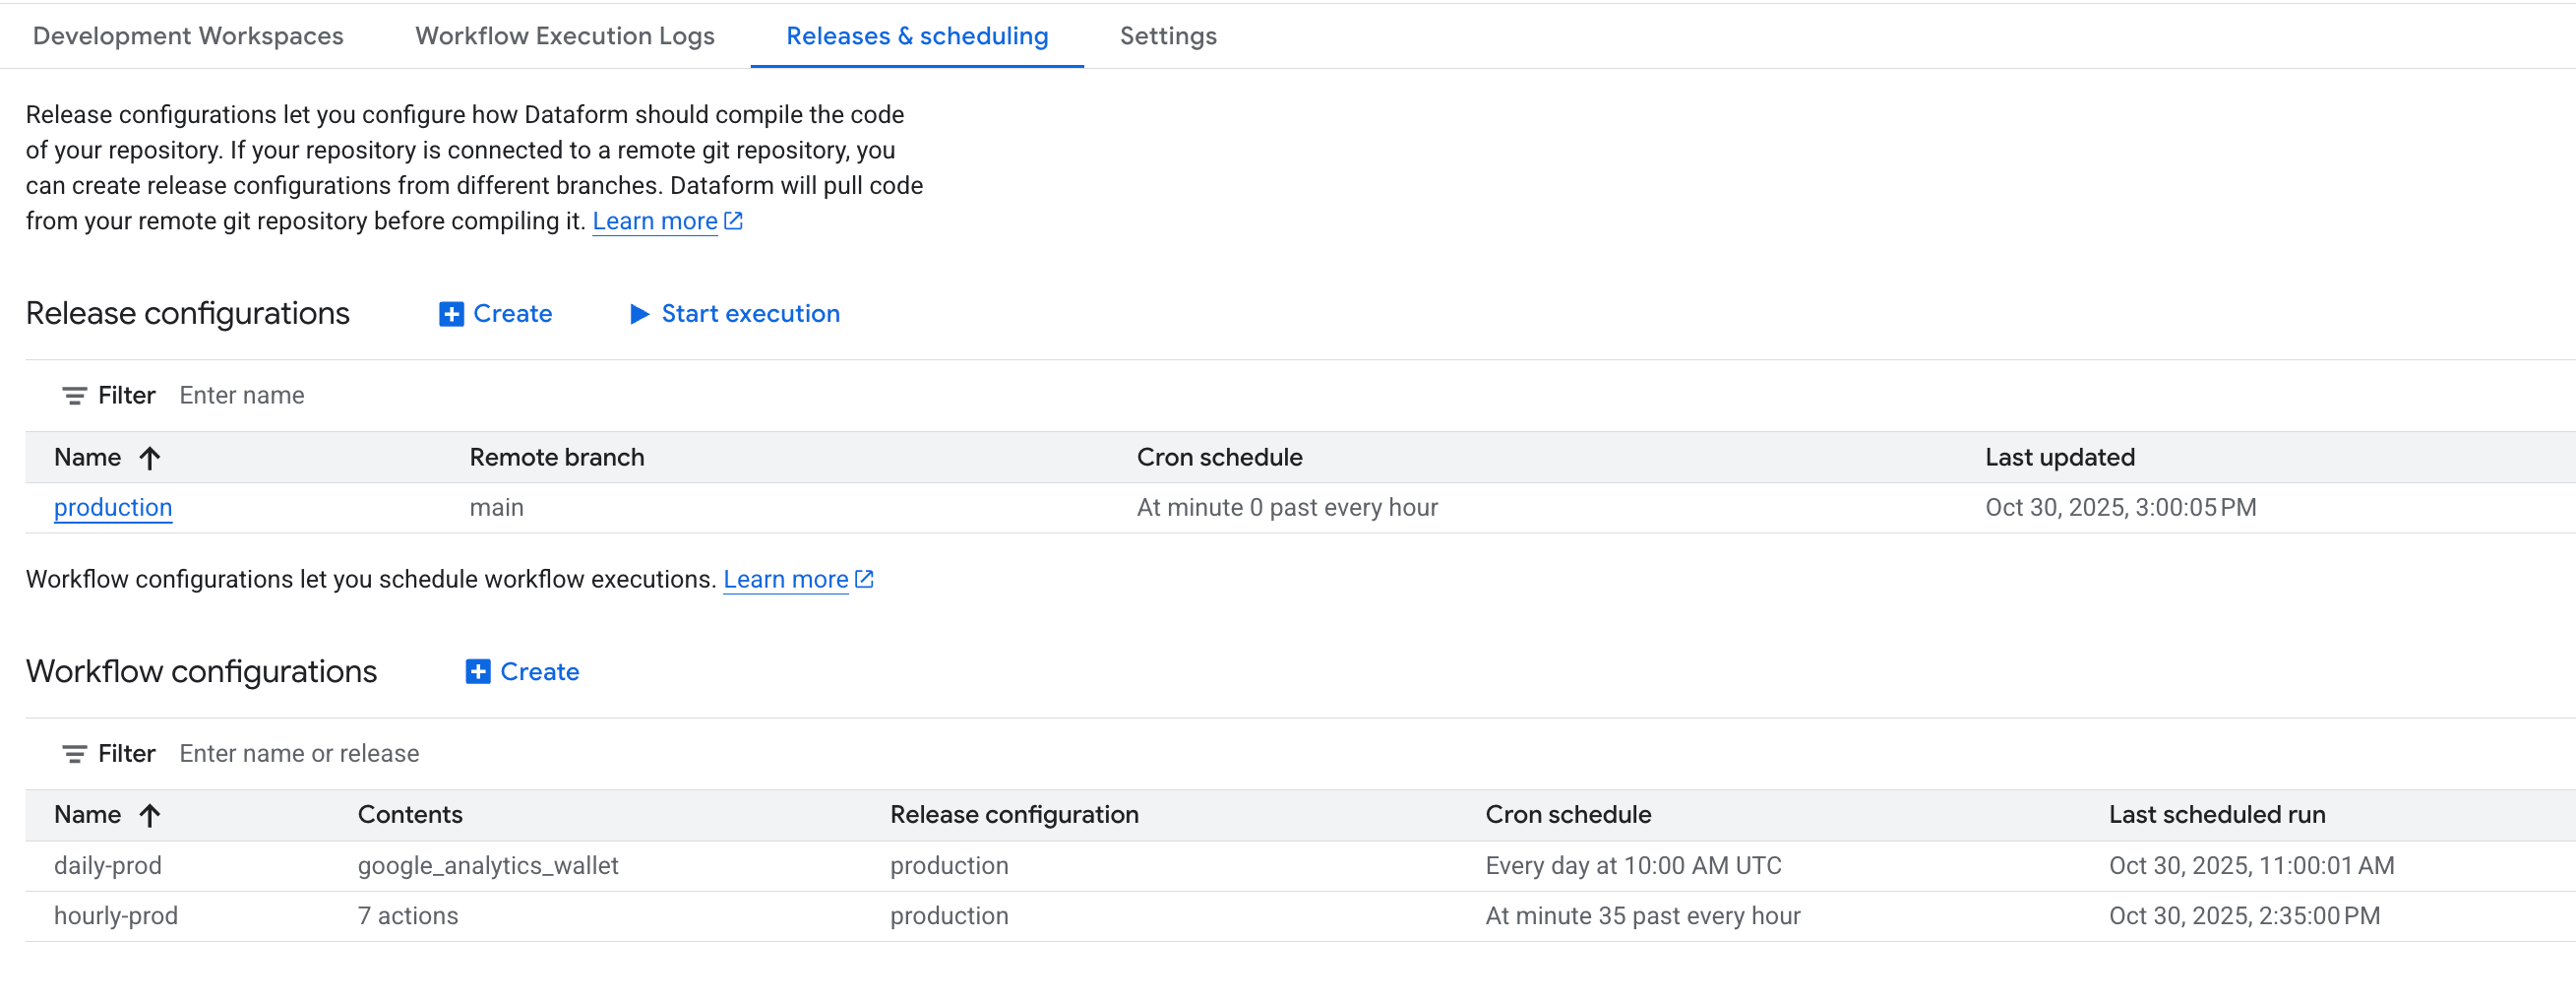
Task: Click the plus icon beside Workflow configurations Create
Action: [478, 672]
